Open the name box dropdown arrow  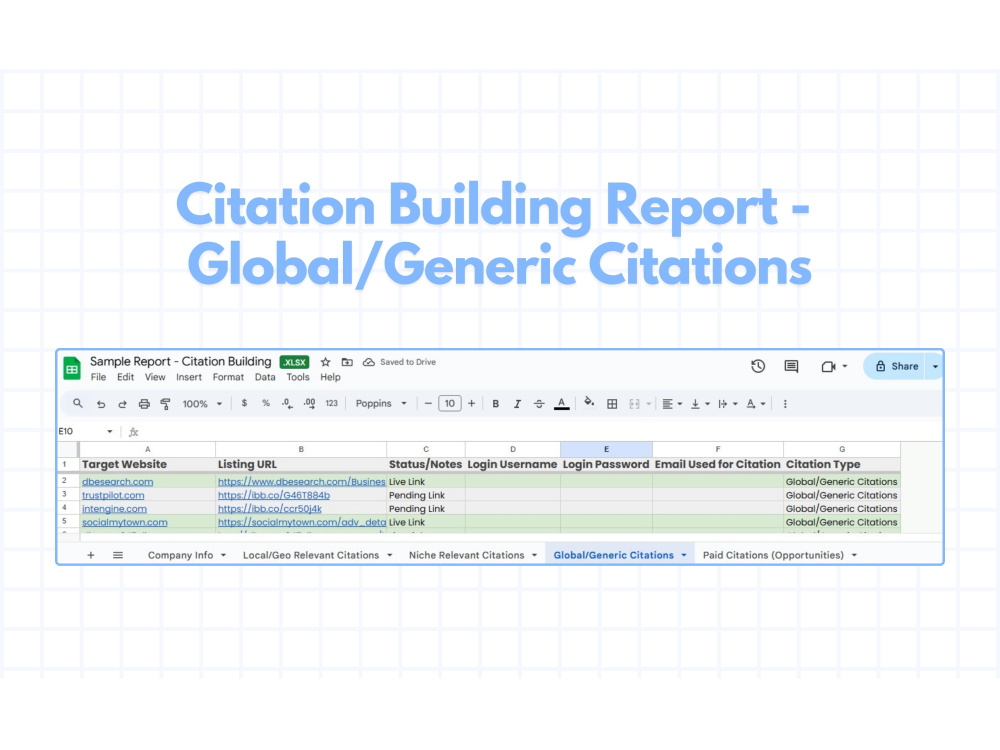[110, 432]
